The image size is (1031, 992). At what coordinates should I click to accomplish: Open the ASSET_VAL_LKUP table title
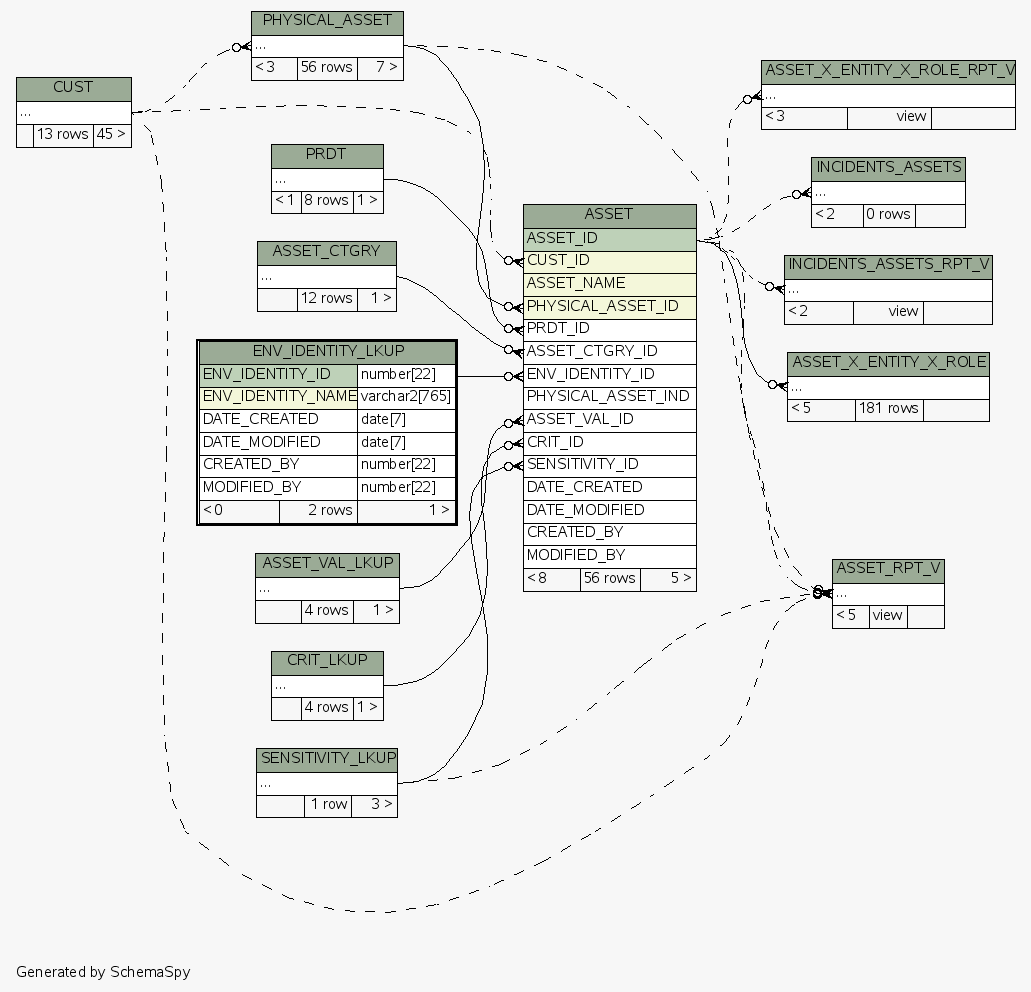pyautogui.click(x=327, y=564)
